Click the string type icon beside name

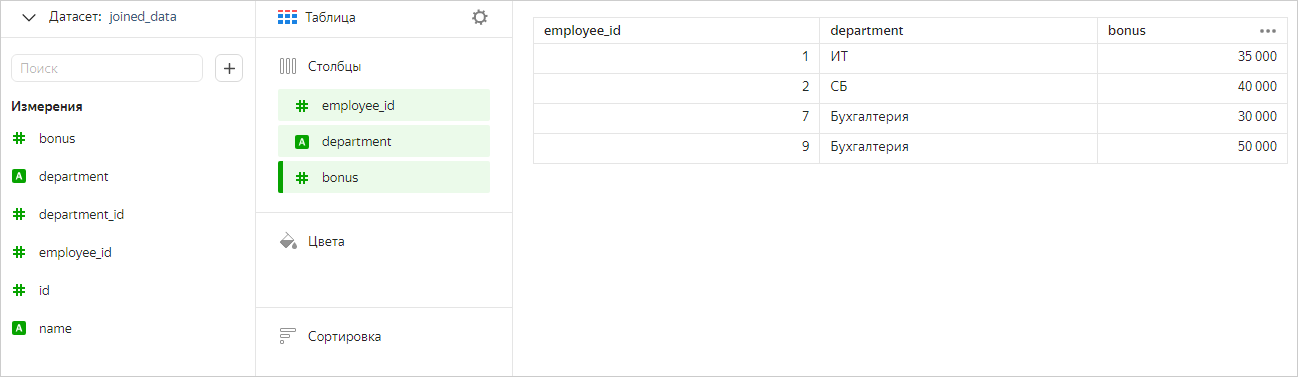pyautogui.click(x=18, y=328)
